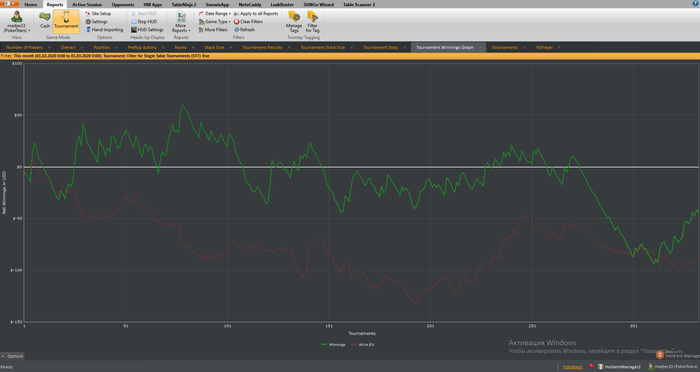Click the red flag status bar icon
The image size is (700, 372).
point(592,367)
